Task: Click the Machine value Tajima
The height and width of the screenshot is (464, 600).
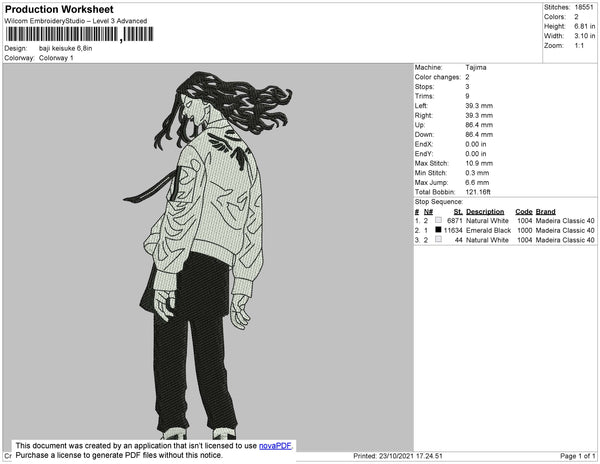Action: coord(476,67)
